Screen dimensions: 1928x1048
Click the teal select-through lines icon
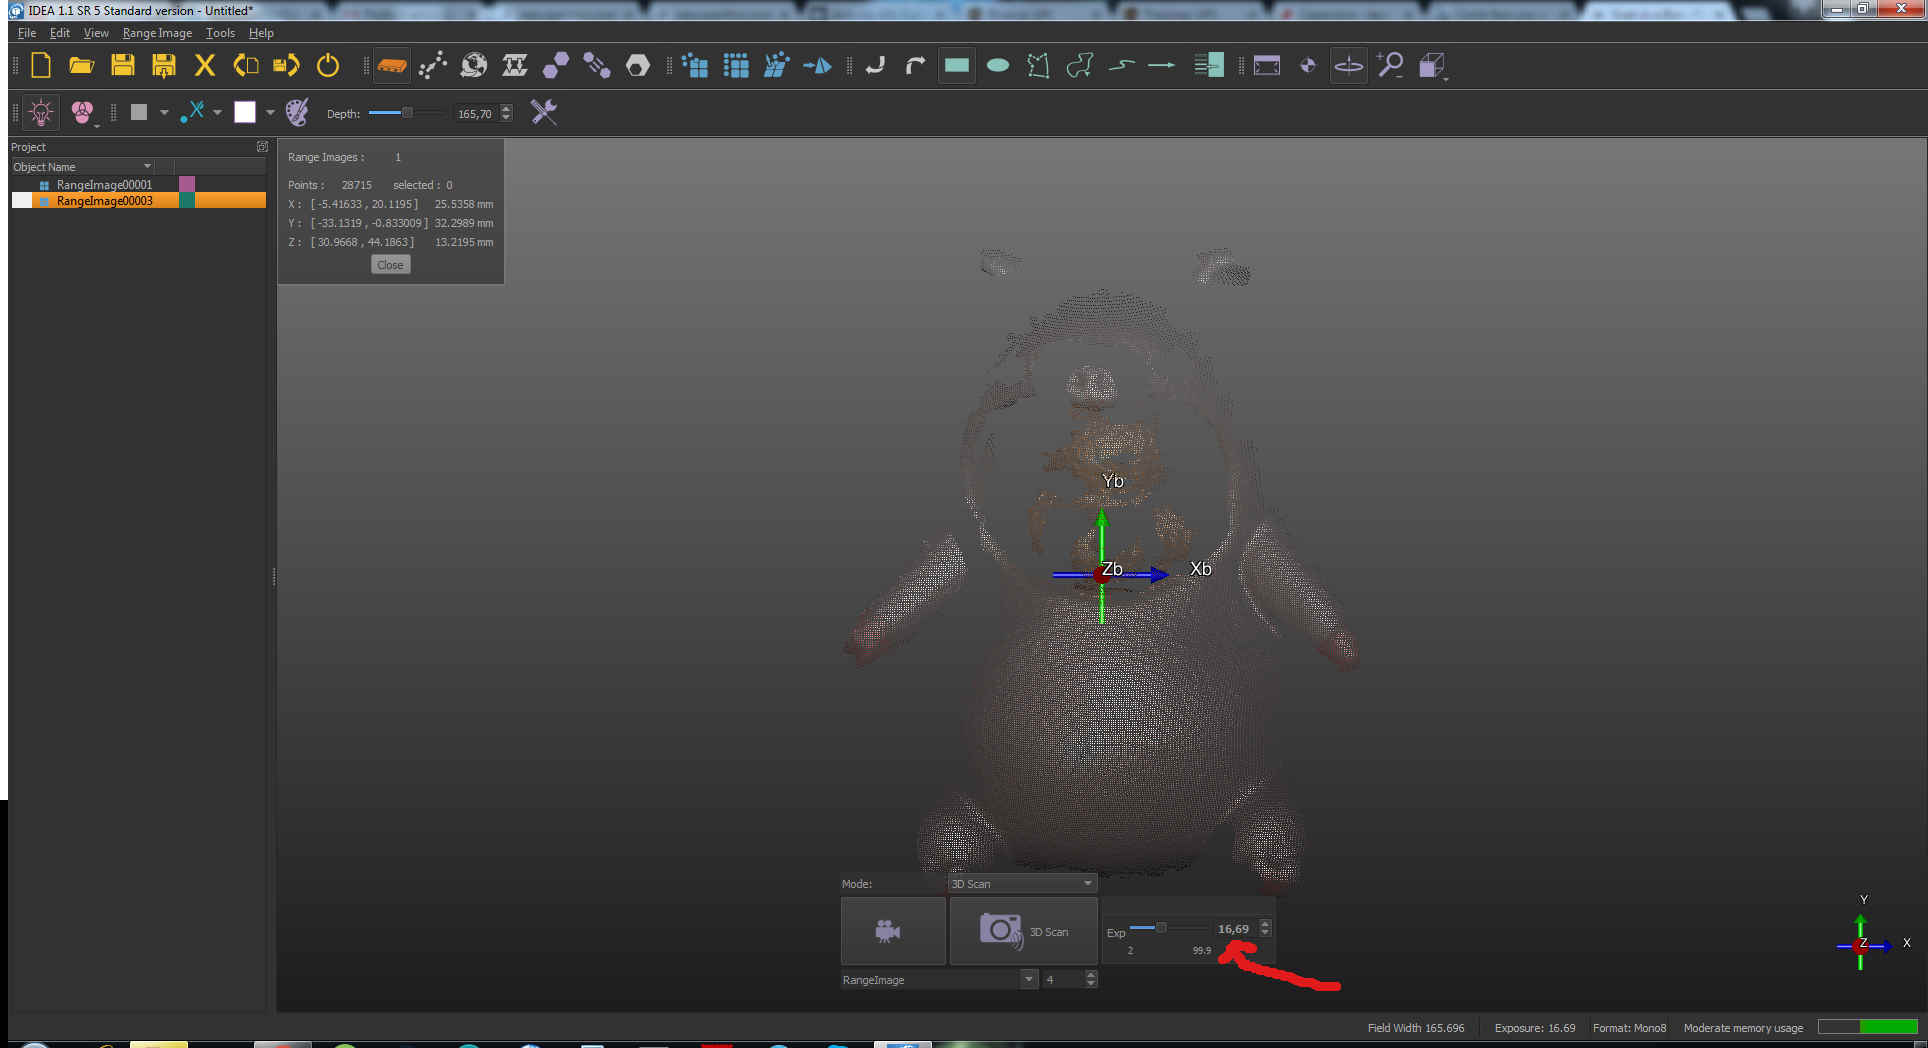point(1208,66)
